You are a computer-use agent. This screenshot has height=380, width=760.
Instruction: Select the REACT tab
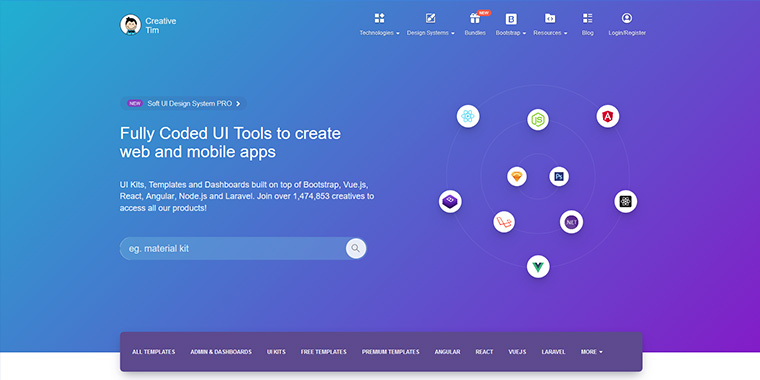coord(484,352)
